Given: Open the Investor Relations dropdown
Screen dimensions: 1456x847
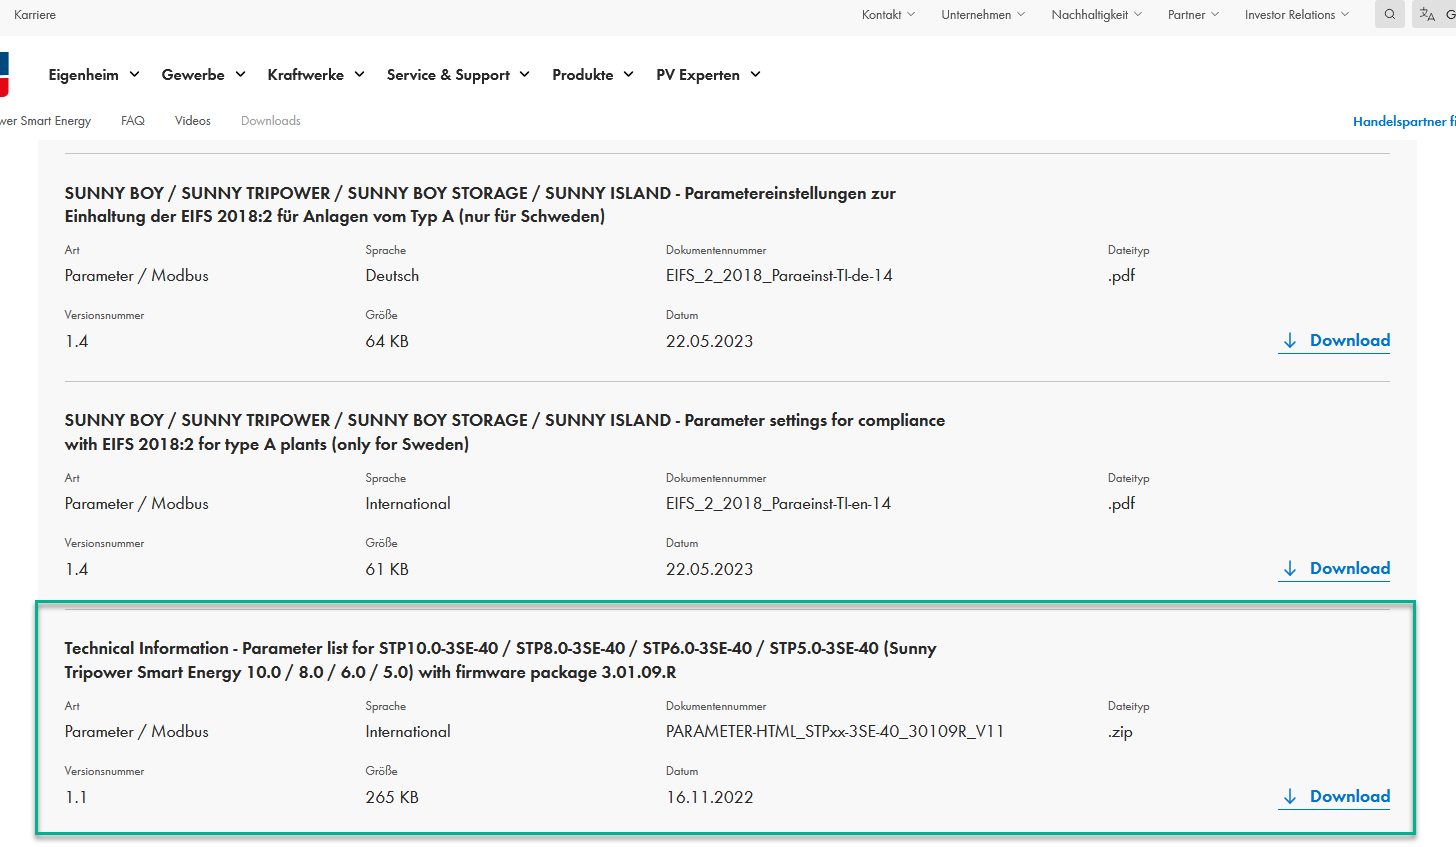Looking at the screenshot, I should coord(1296,15).
